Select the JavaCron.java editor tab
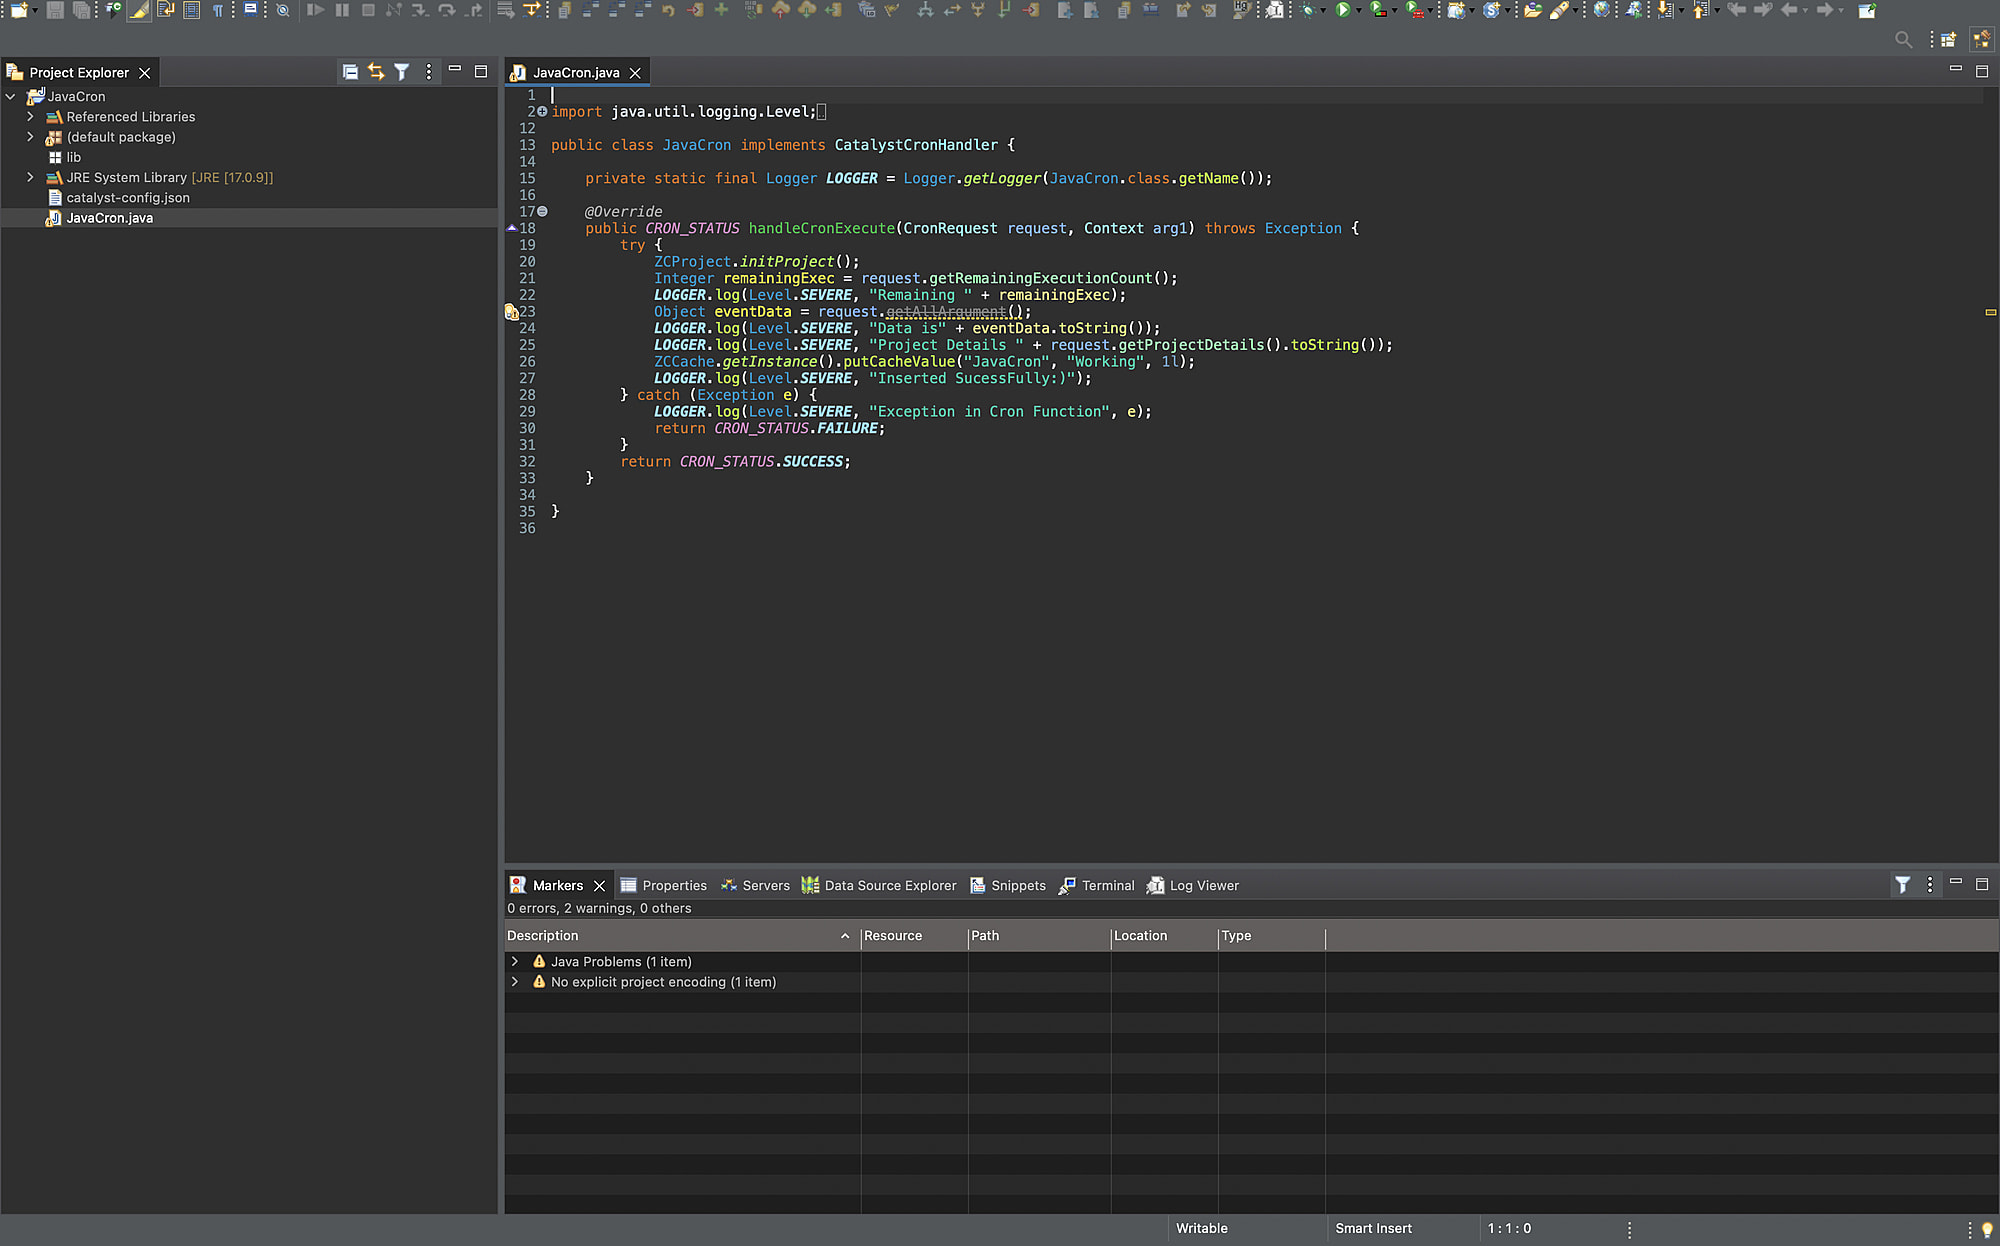 click(x=572, y=72)
